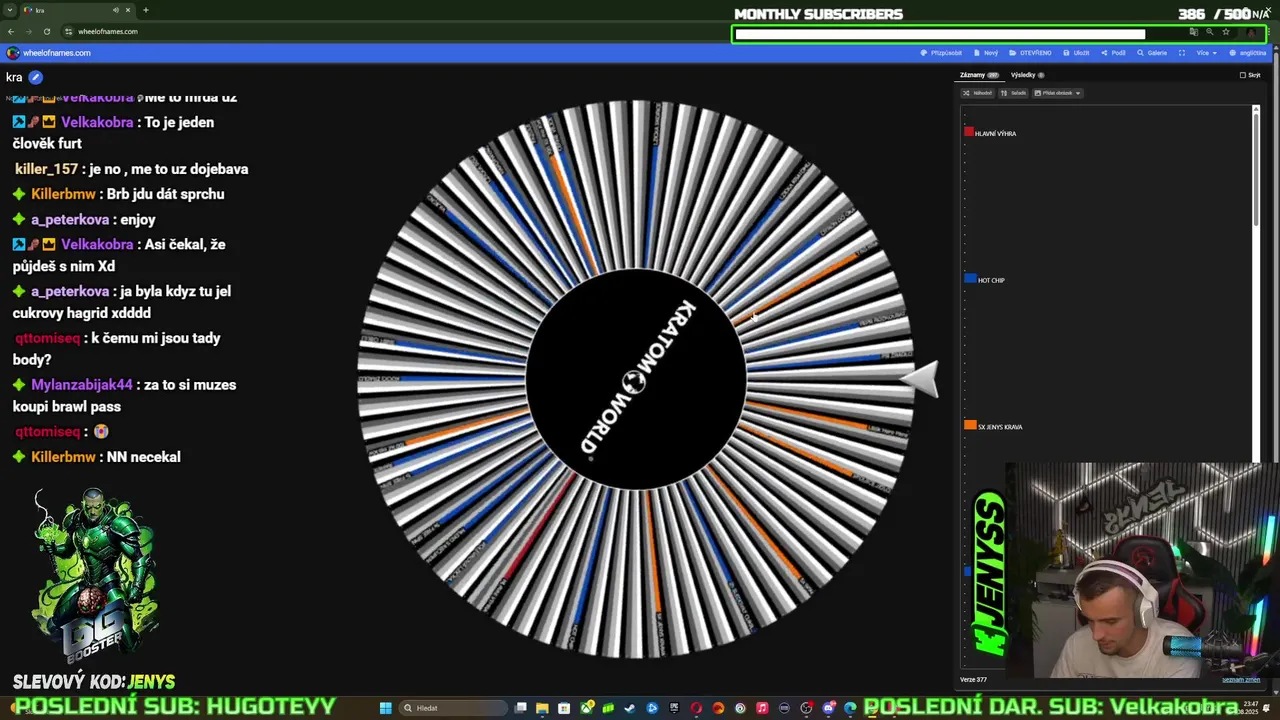The width and height of the screenshot is (1280, 720).
Task: Click the browser forward arrow
Action: [x=28, y=31]
